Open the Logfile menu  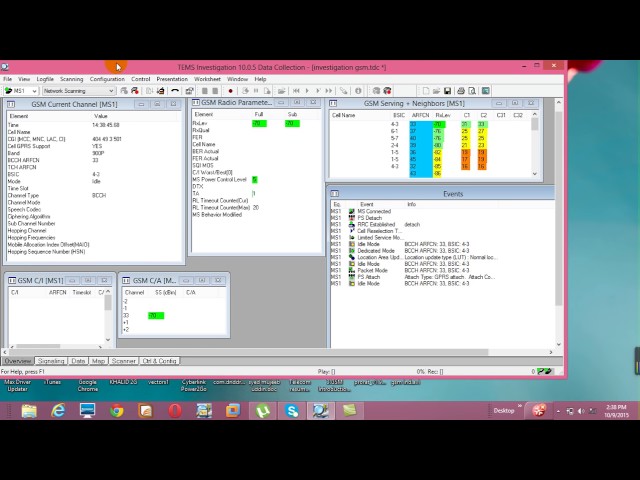coord(45,79)
